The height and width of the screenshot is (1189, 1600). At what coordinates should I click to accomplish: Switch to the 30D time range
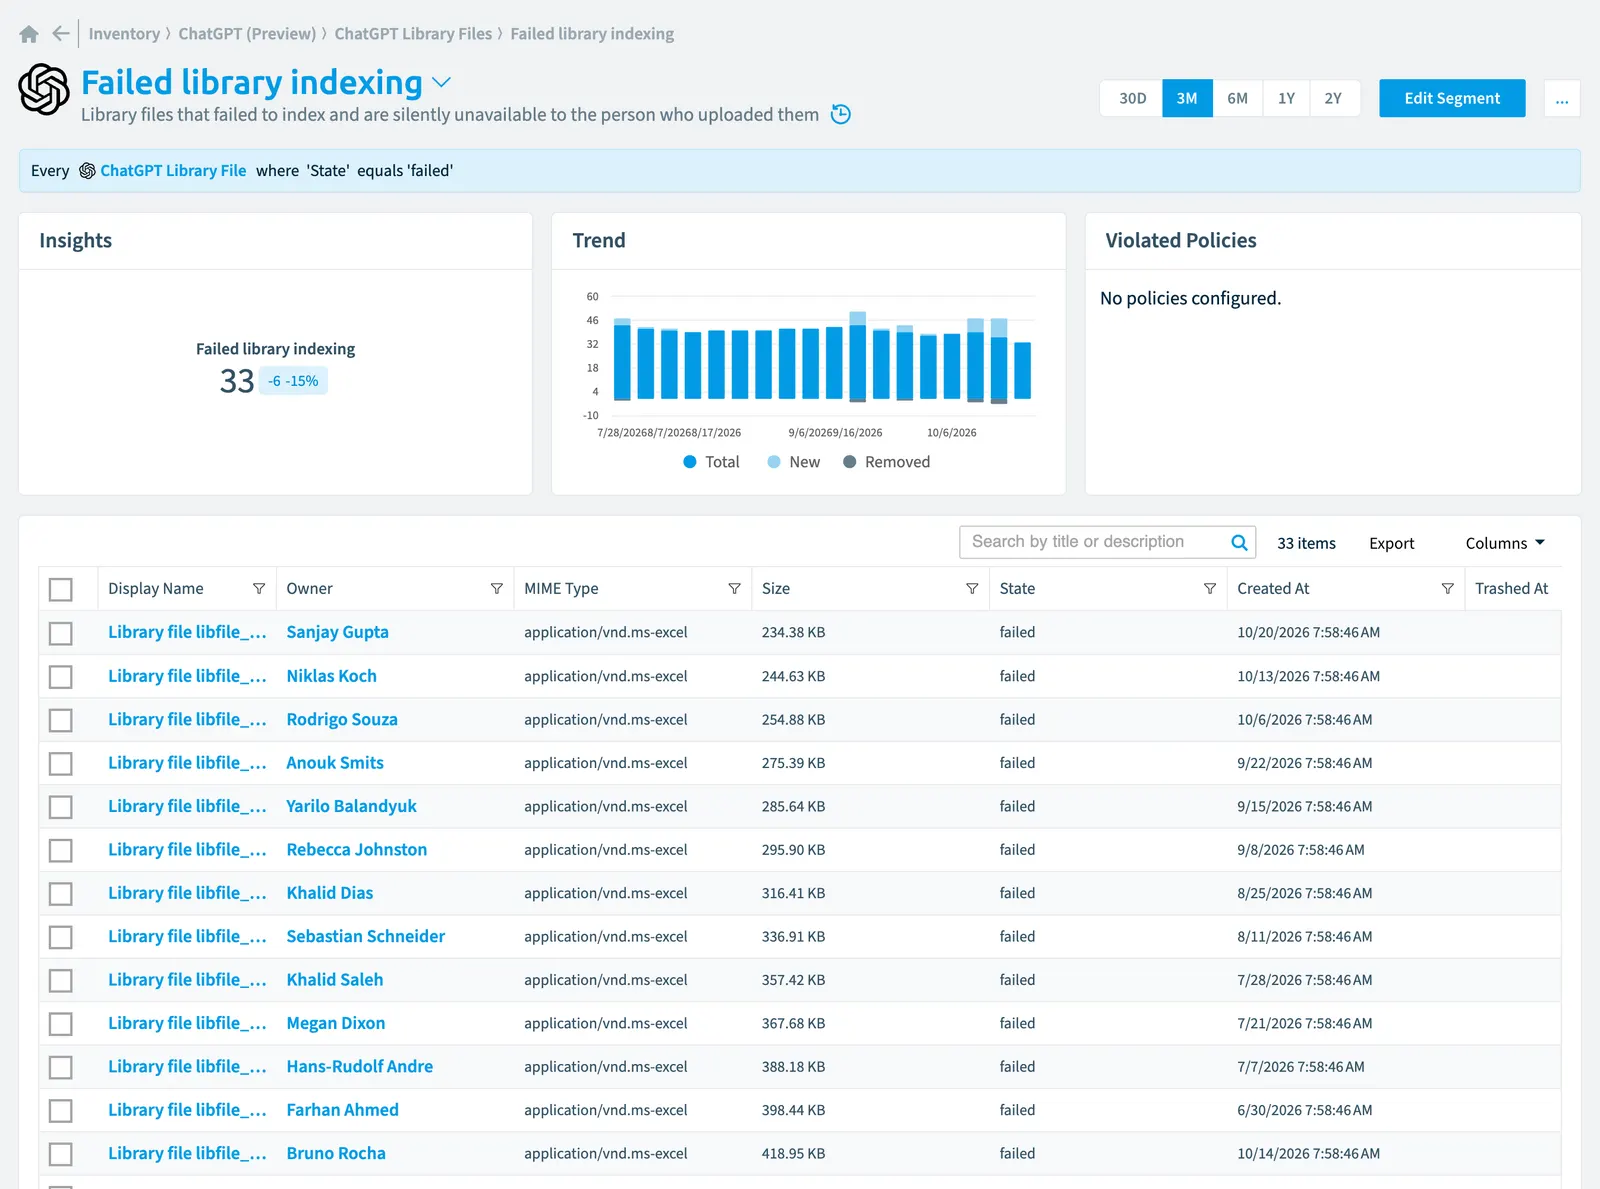tap(1132, 98)
